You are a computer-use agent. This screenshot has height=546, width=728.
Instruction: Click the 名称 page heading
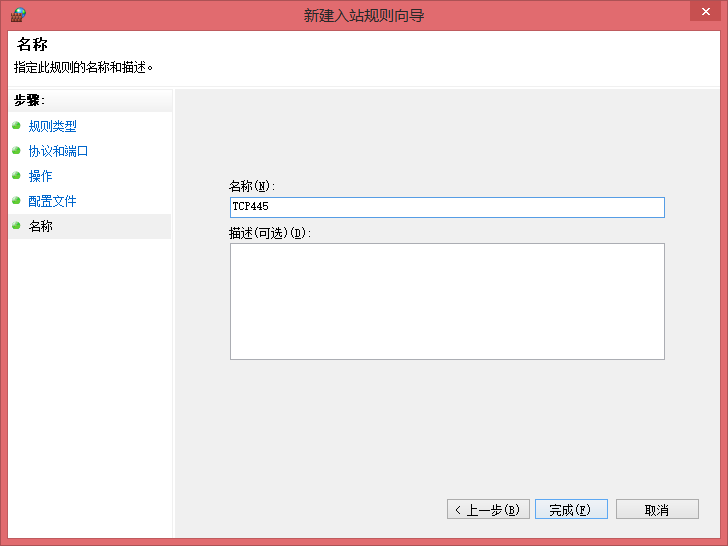pyautogui.click(x=32, y=45)
